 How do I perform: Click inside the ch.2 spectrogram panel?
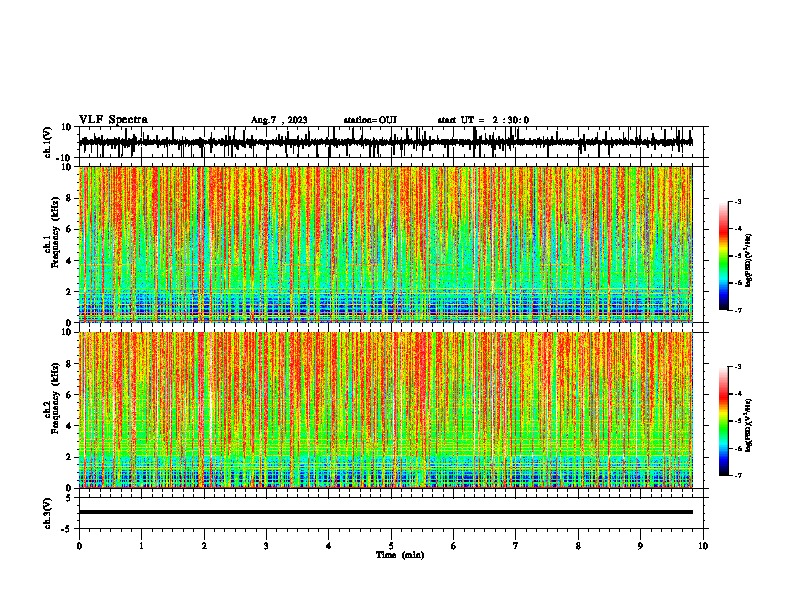click(385, 410)
